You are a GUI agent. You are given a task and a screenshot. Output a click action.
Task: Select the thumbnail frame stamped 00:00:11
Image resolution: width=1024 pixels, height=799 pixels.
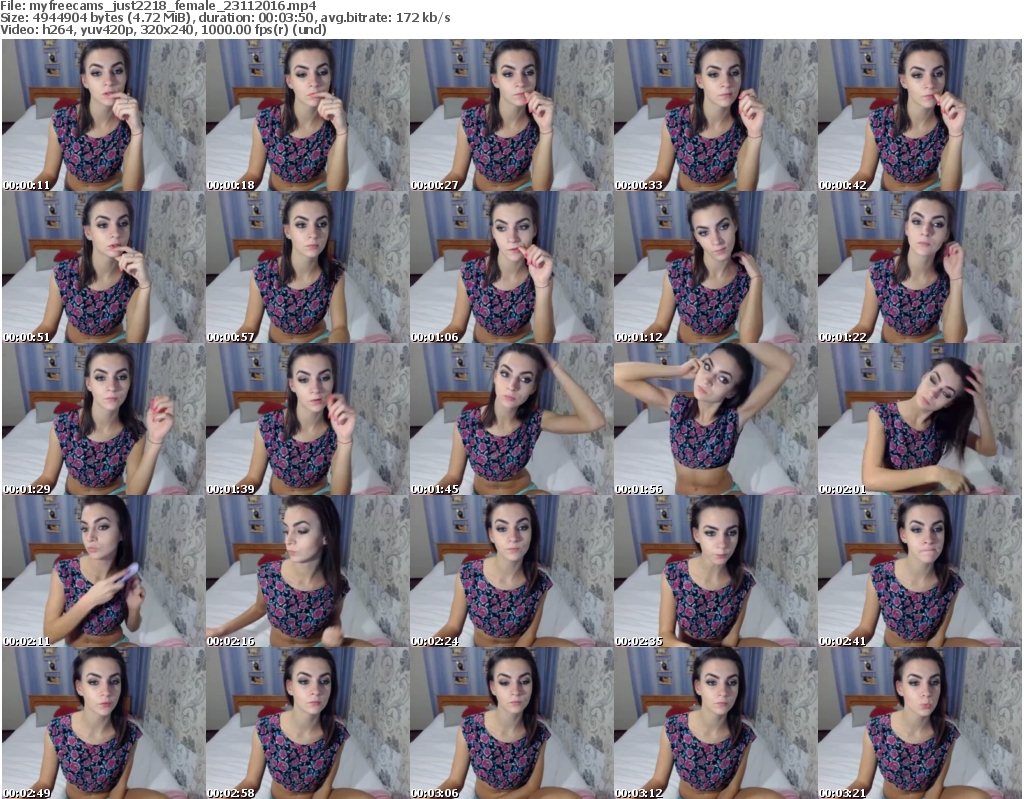click(103, 115)
